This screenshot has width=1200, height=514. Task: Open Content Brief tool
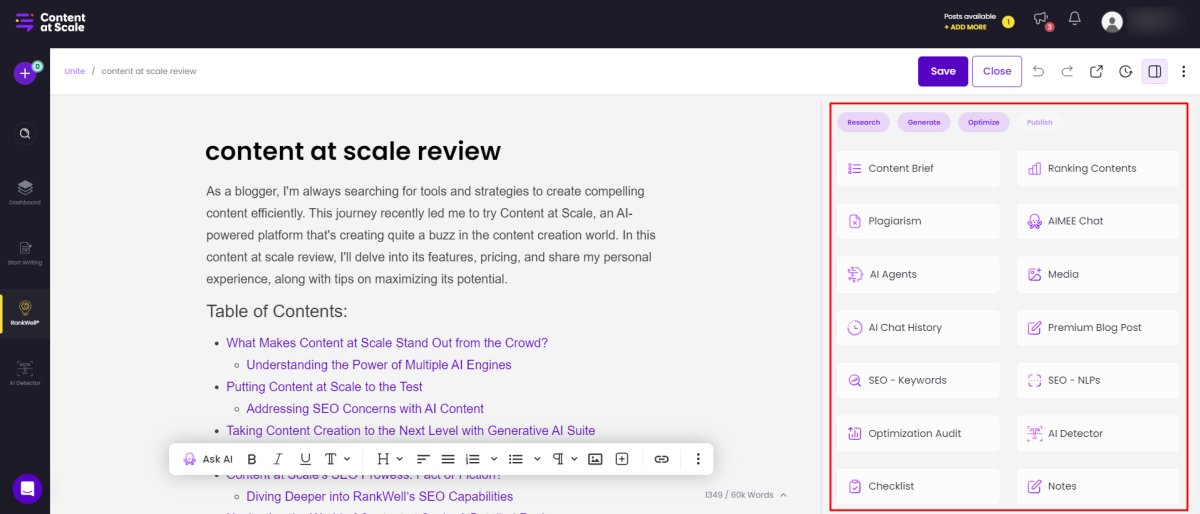(x=918, y=168)
